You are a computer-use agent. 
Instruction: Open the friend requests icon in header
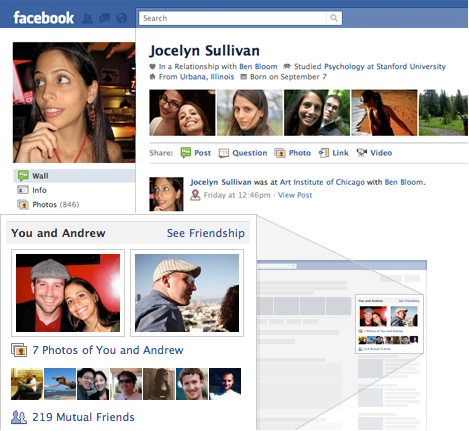tap(87, 18)
